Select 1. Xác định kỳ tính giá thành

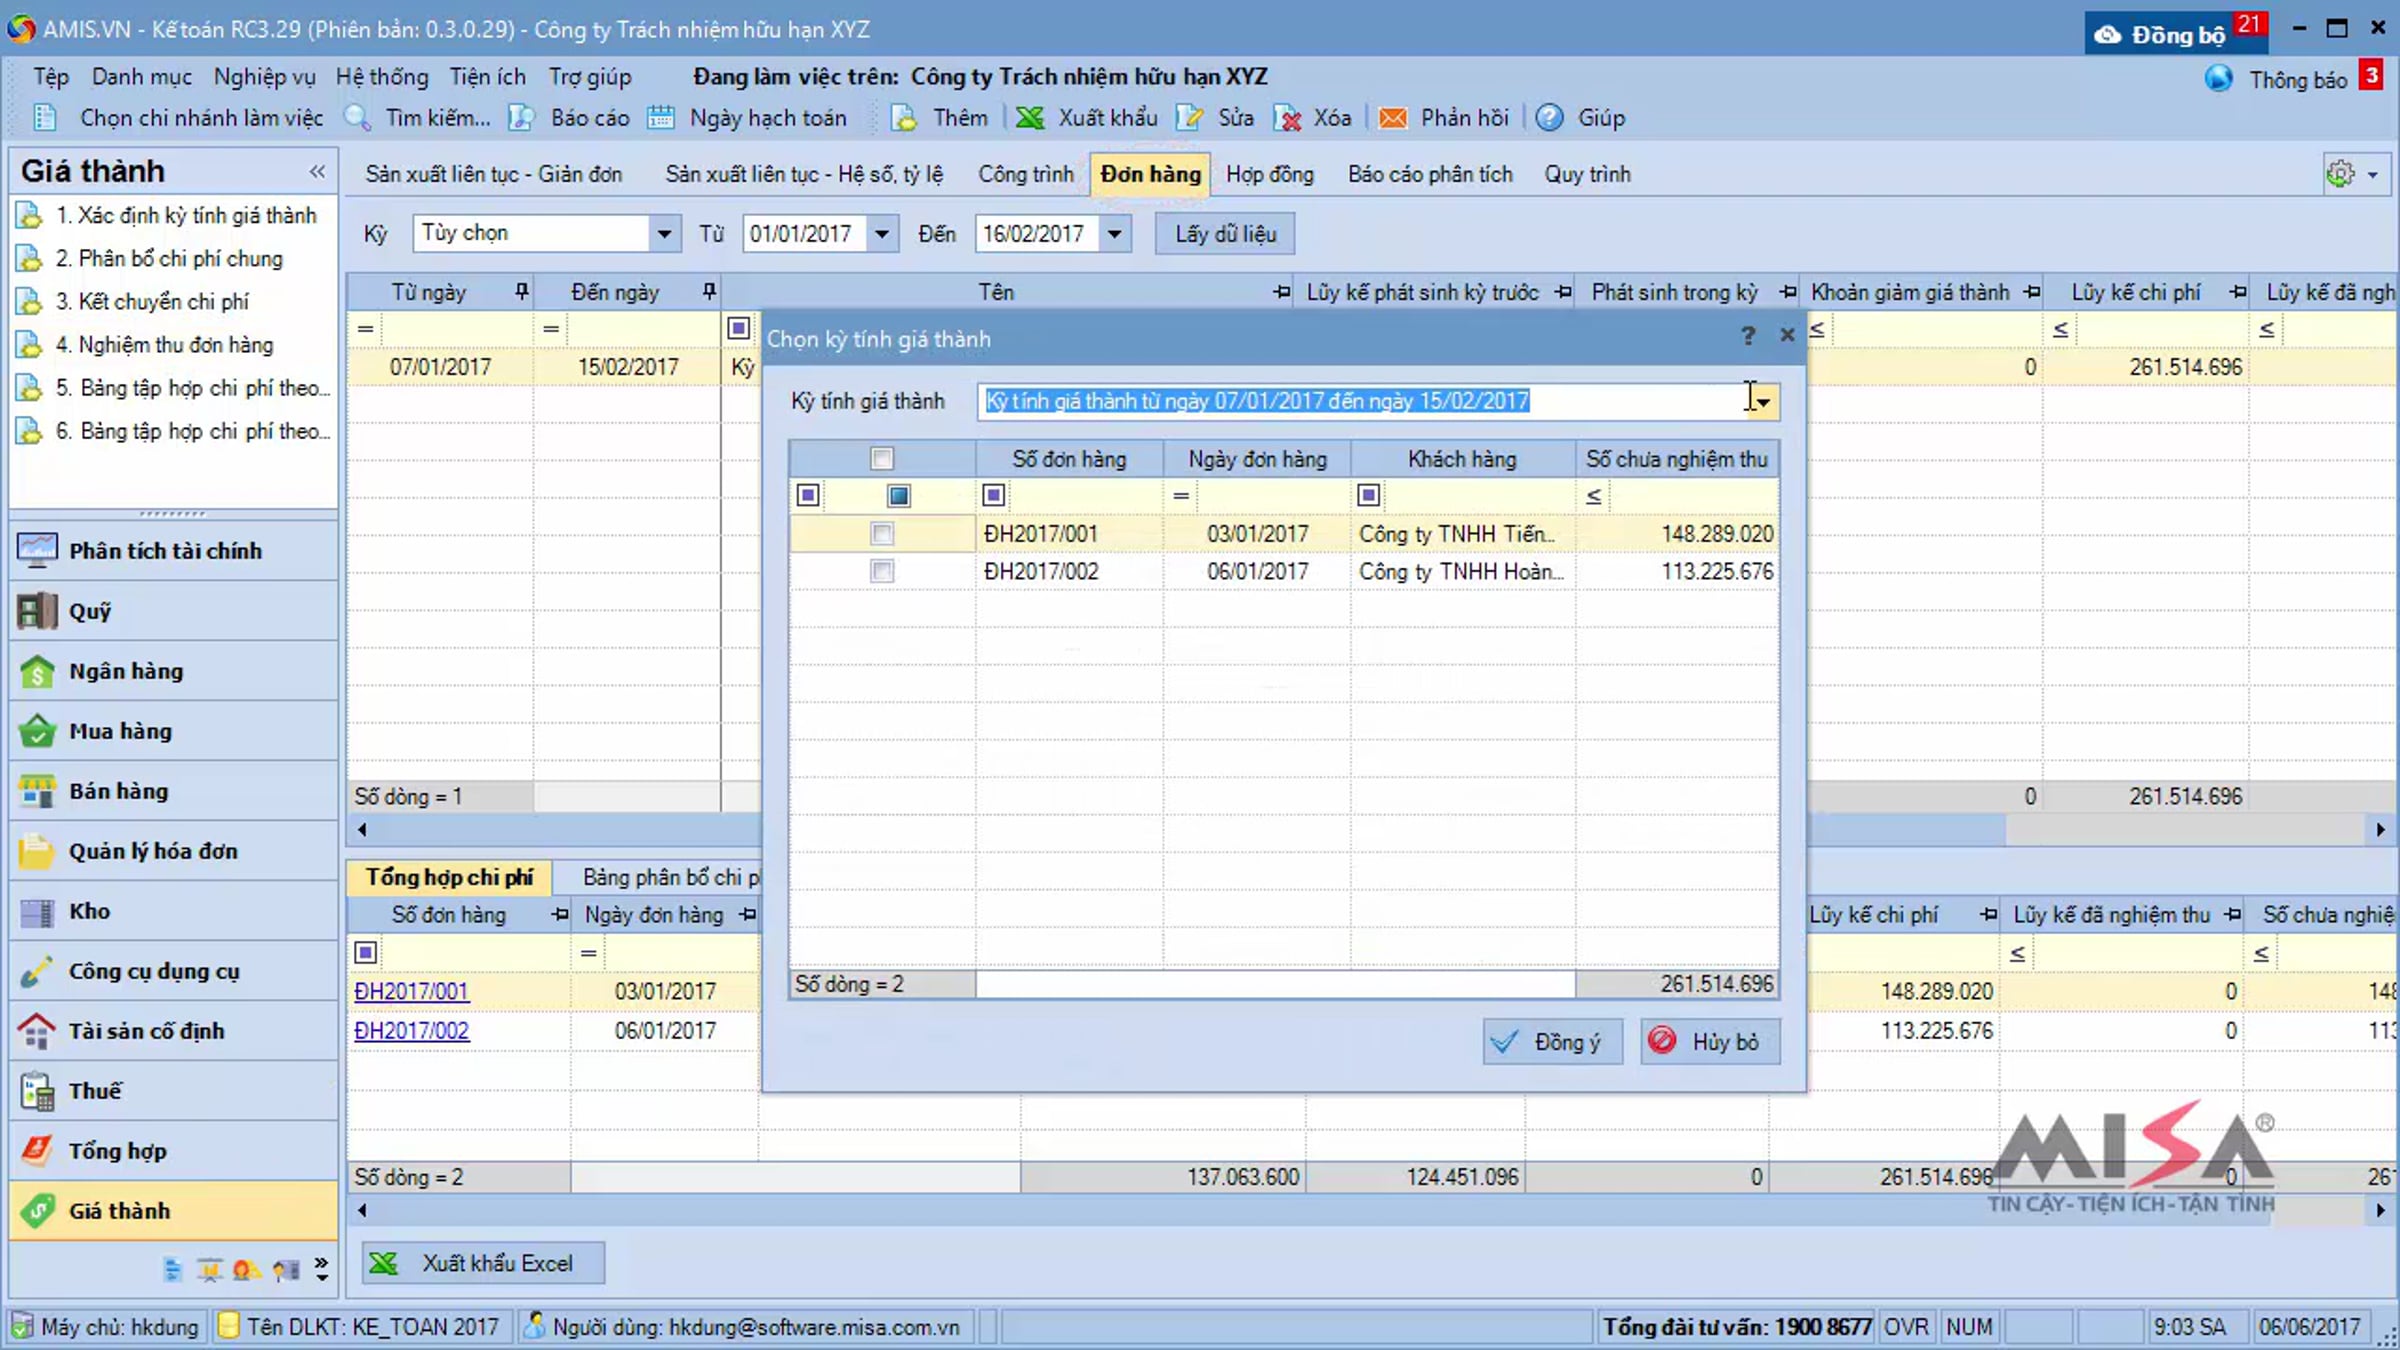pyautogui.click(x=186, y=216)
